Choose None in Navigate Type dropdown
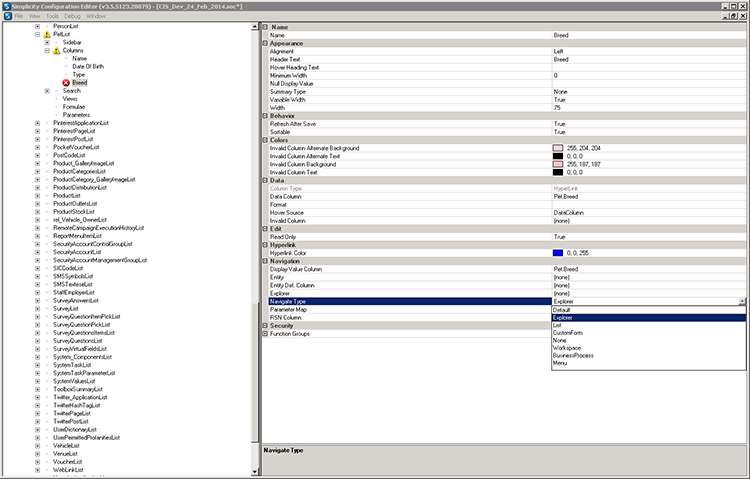750x479 pixels. click(649, 341)
